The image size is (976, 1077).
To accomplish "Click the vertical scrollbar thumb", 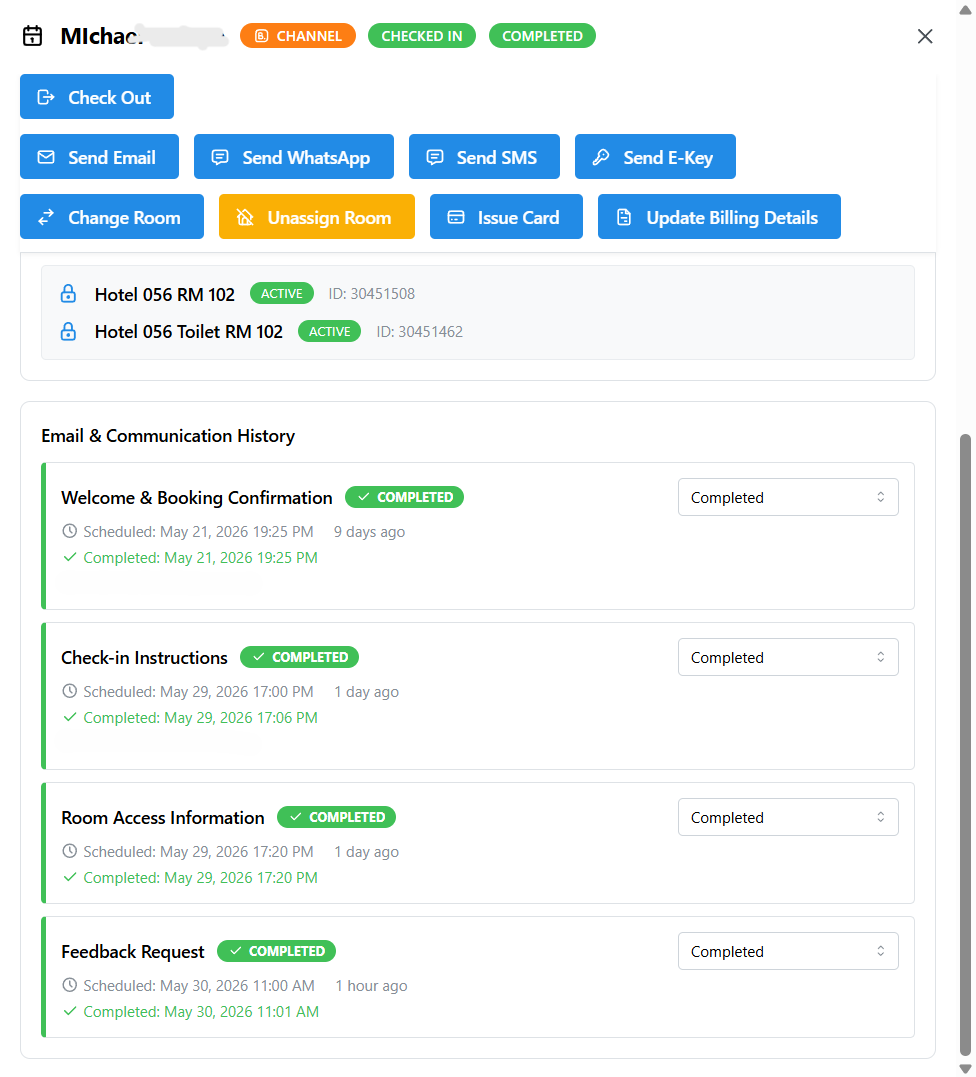I will point(965,744).
